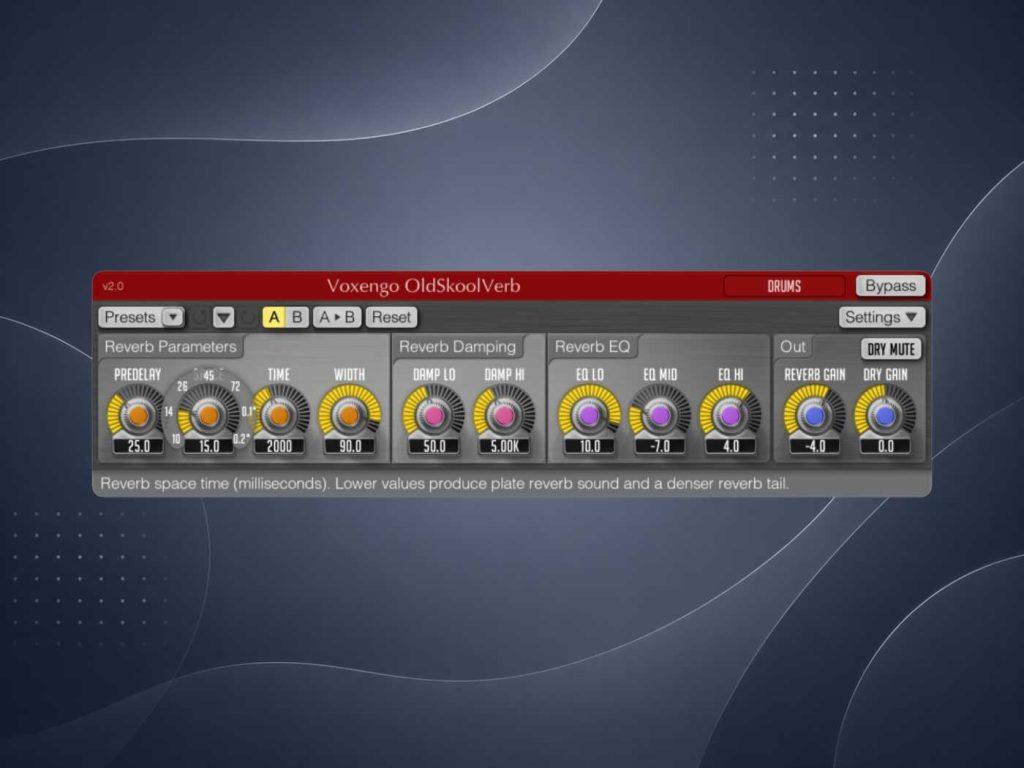Click the EQ Hi value 4.0
The width and height of the screenshot is (1024, 768).
point(731,447)
